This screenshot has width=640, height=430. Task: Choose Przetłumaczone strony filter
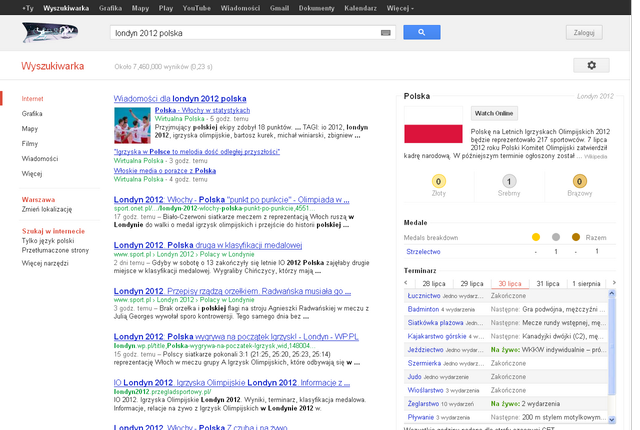(x=55, y=250)
